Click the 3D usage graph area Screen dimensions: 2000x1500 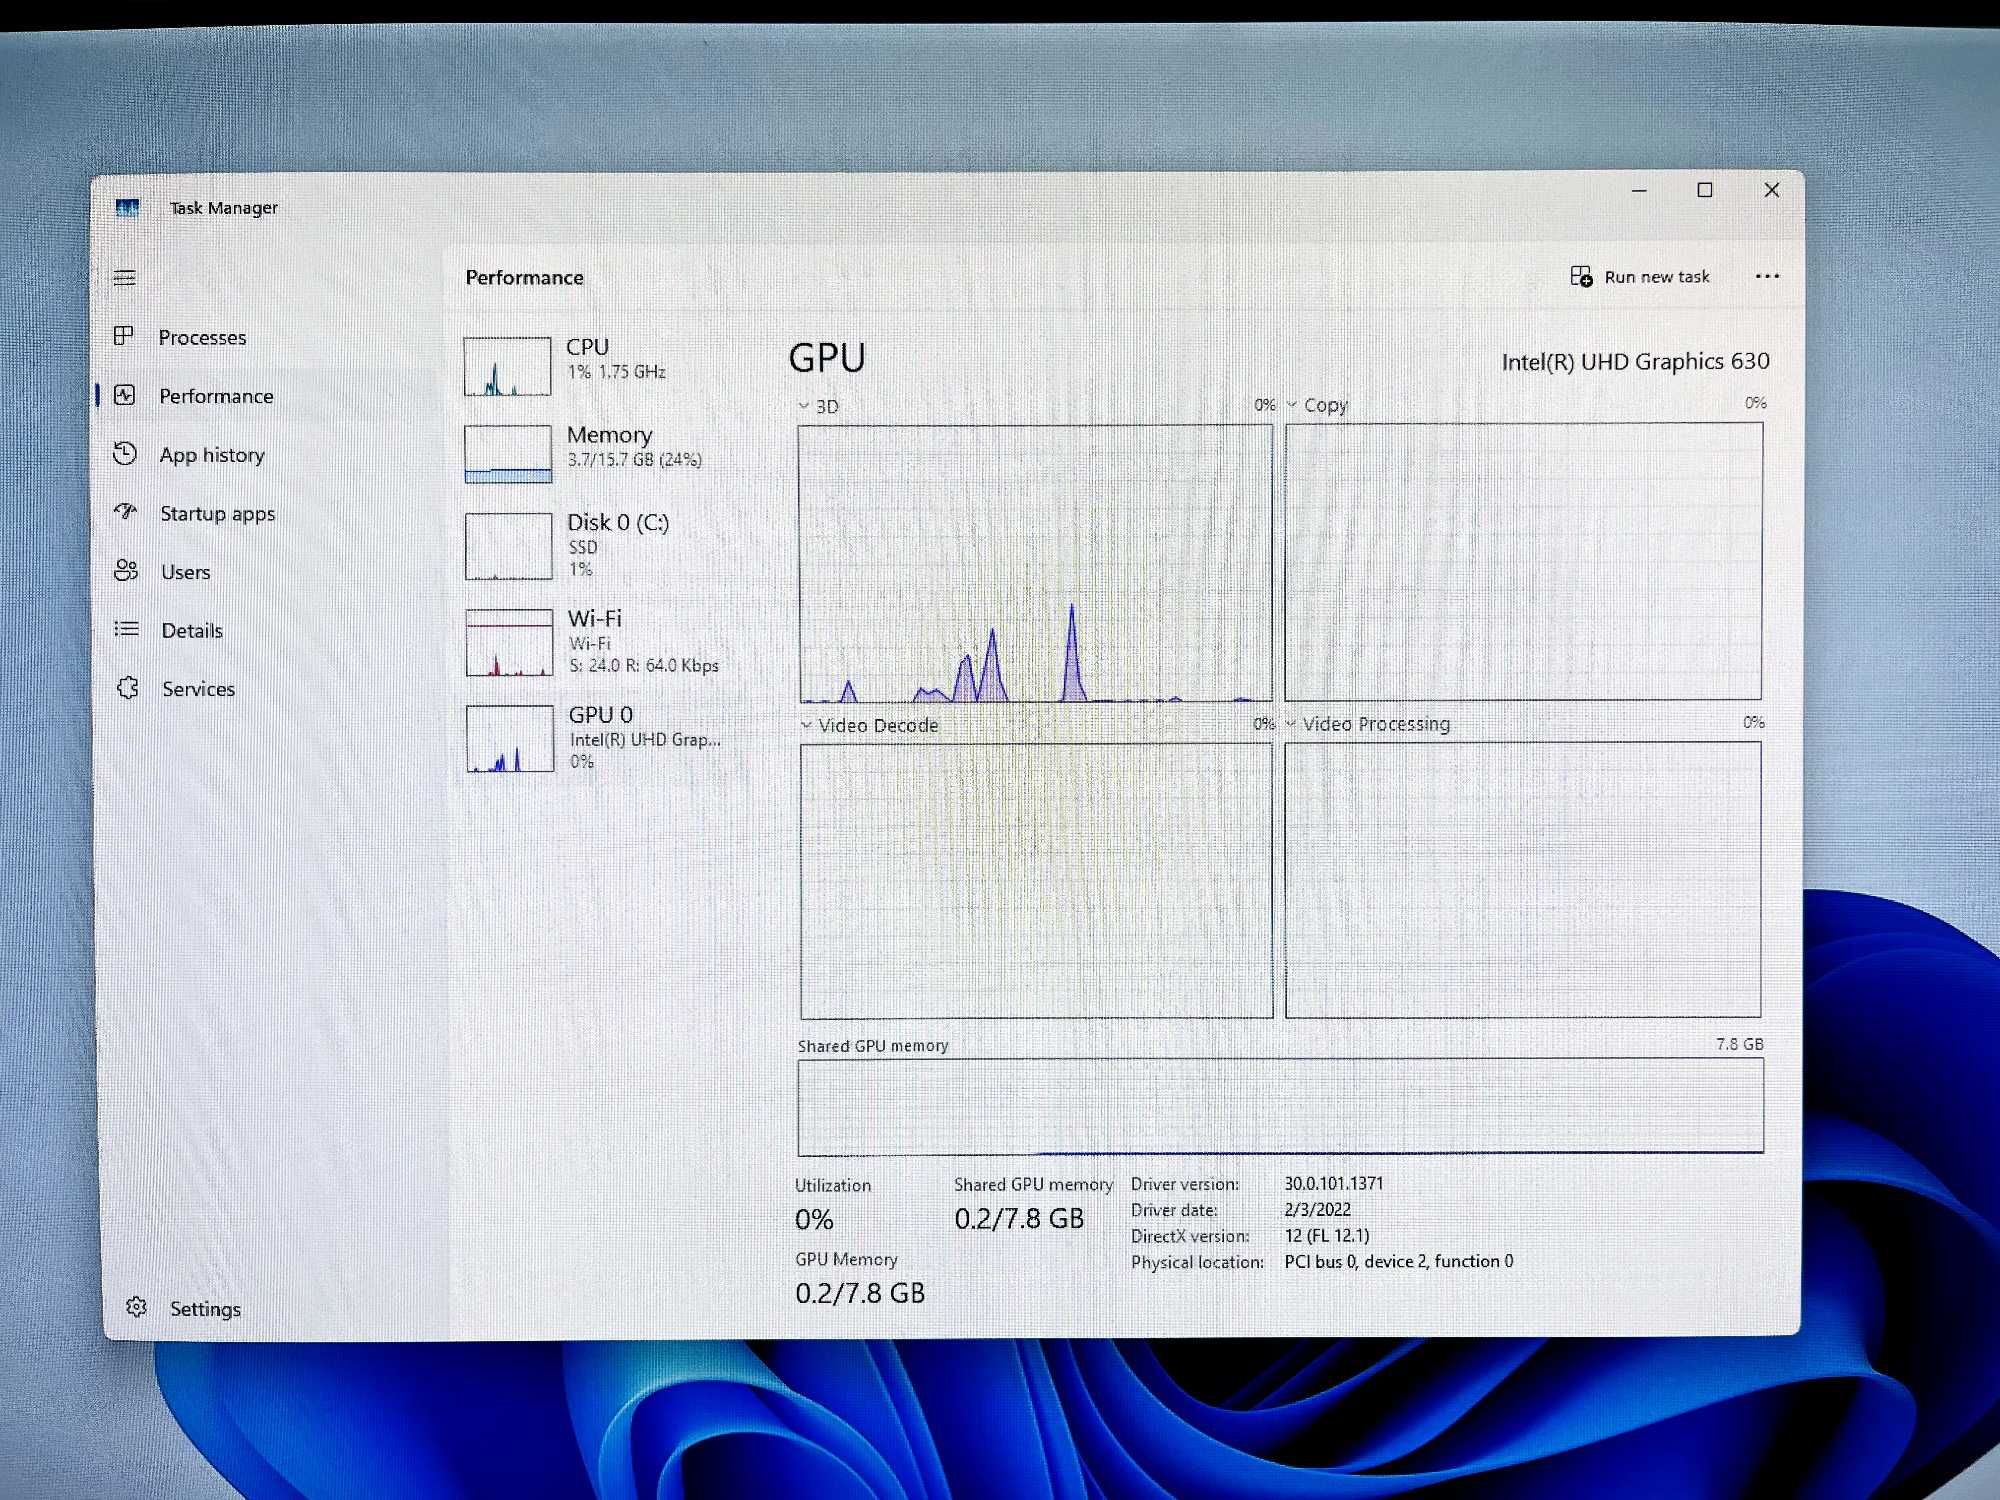pos(1035,563)
